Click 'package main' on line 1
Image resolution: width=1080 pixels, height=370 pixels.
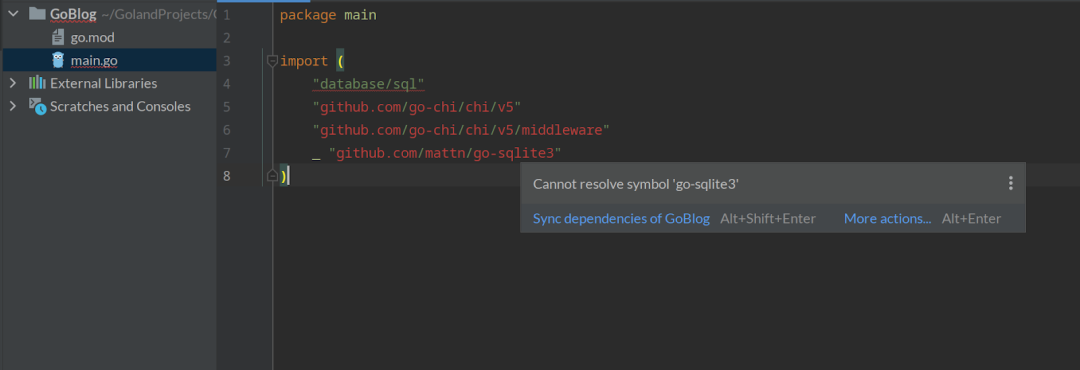click(x=329, y=14)
